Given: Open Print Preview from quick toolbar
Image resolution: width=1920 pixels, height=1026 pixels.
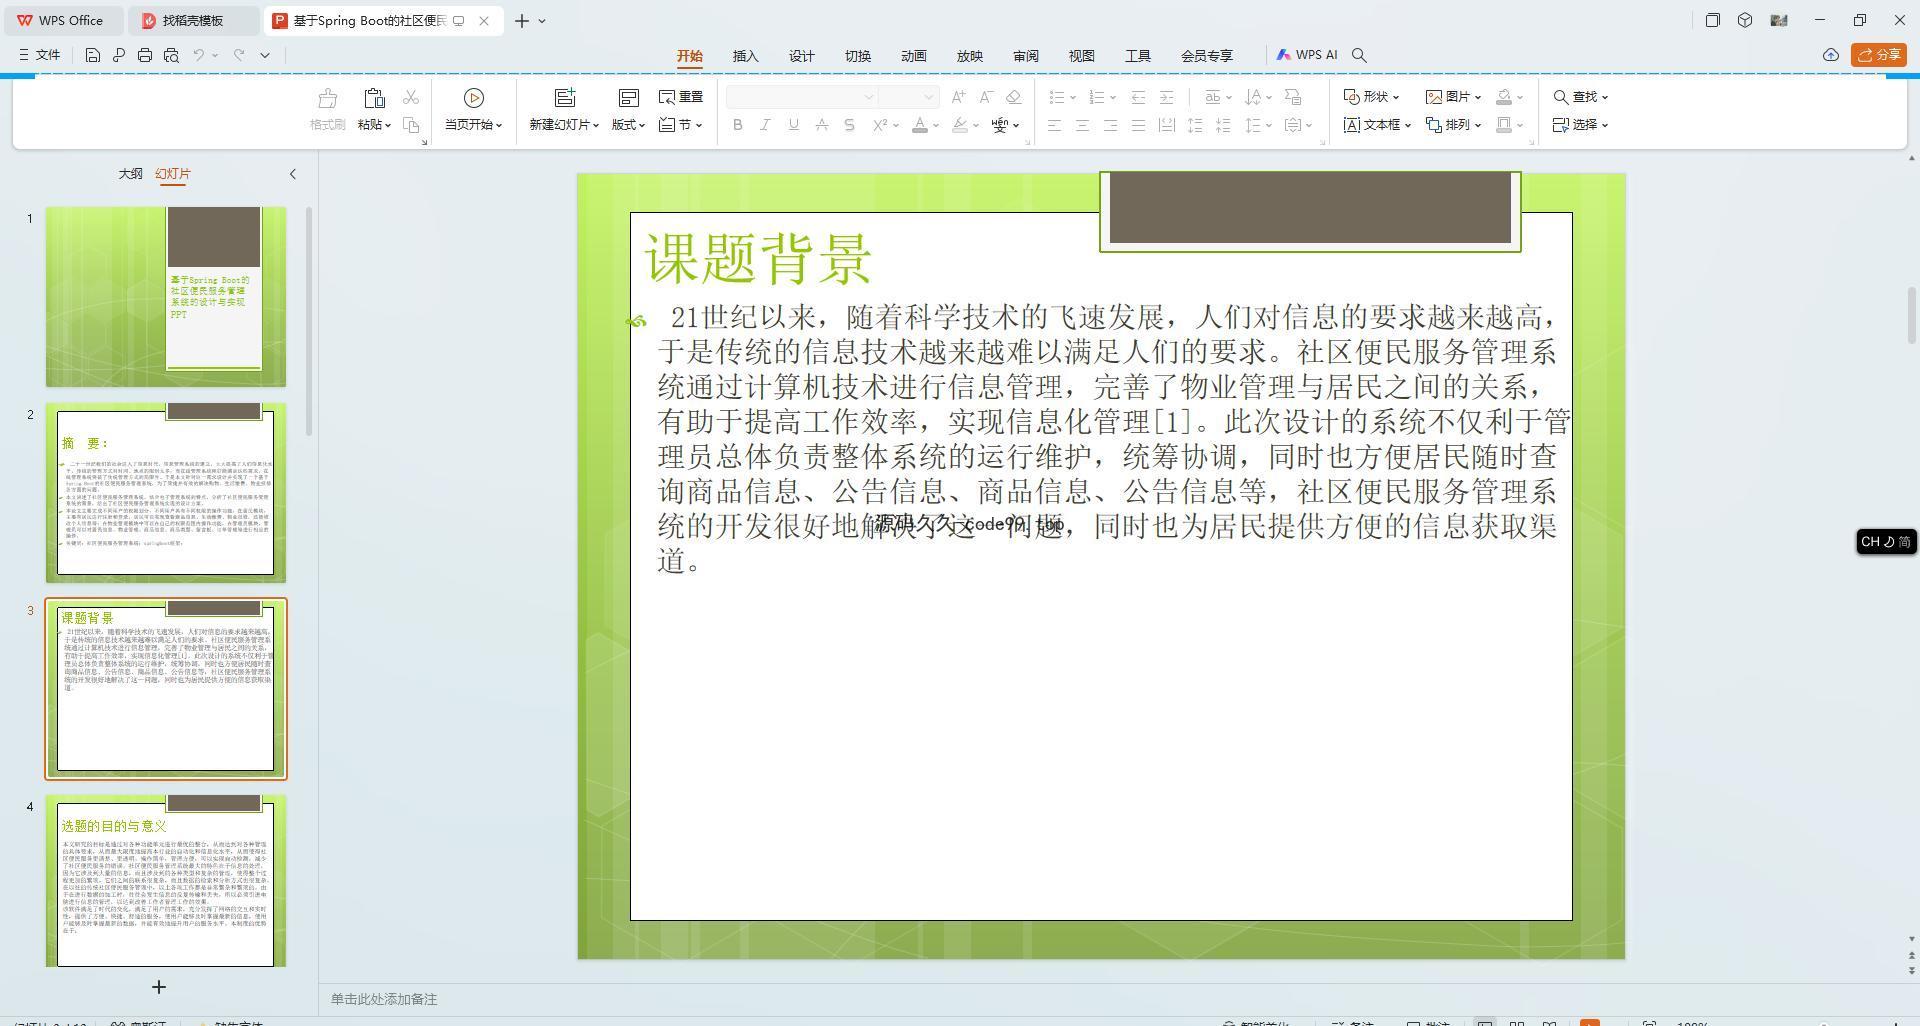Looking at the screenshot, I should tap(171, 55).
